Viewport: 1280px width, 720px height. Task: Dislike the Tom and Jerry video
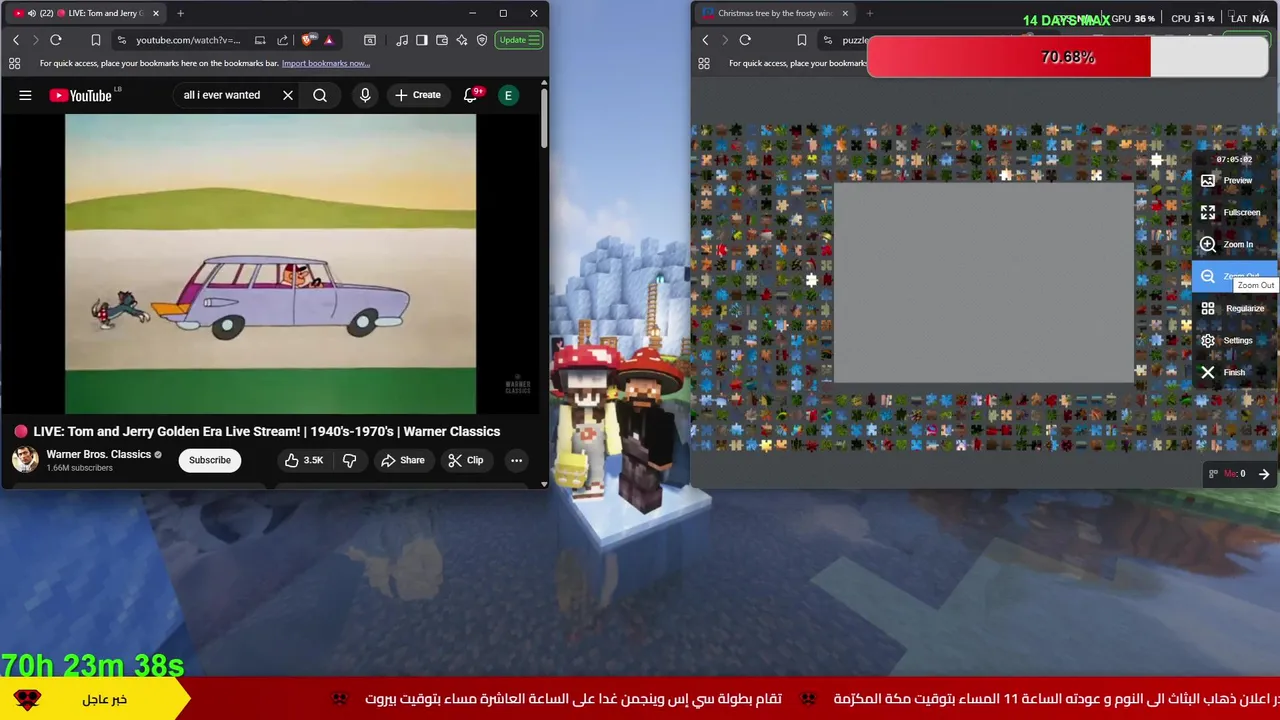(349, 460)
